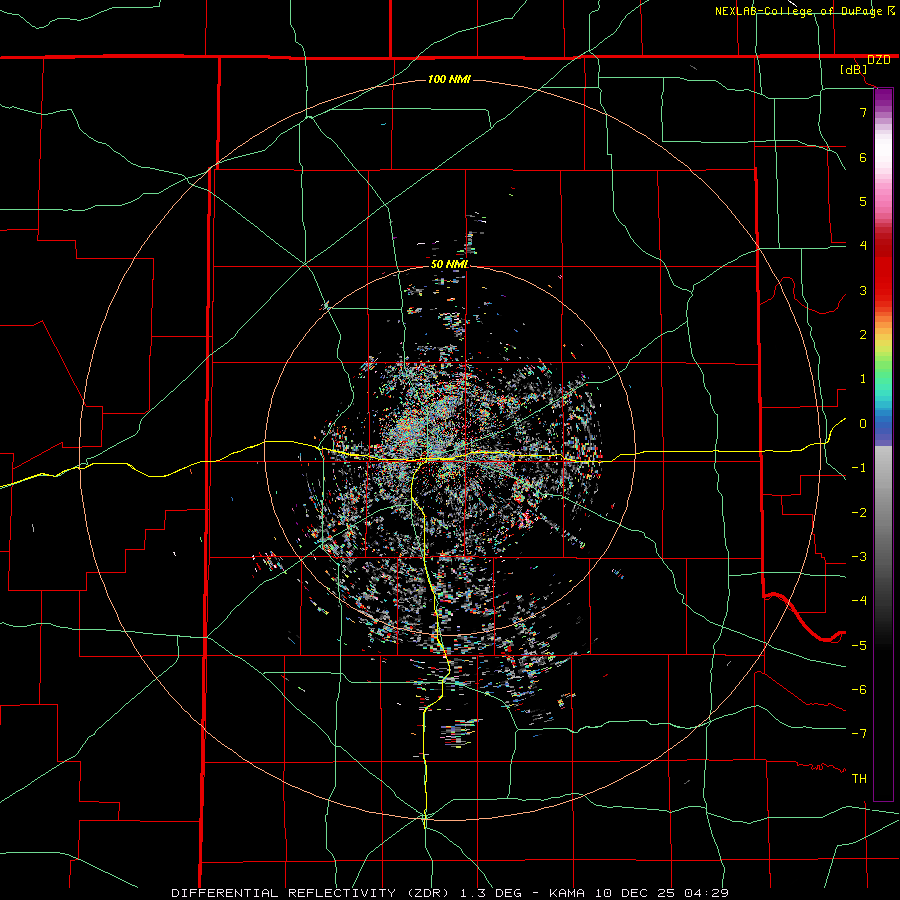The height and width of the screenshot is (900, 900).
Task: Click the "[dB]" unit label above the scale
Action: click(854, 70)
